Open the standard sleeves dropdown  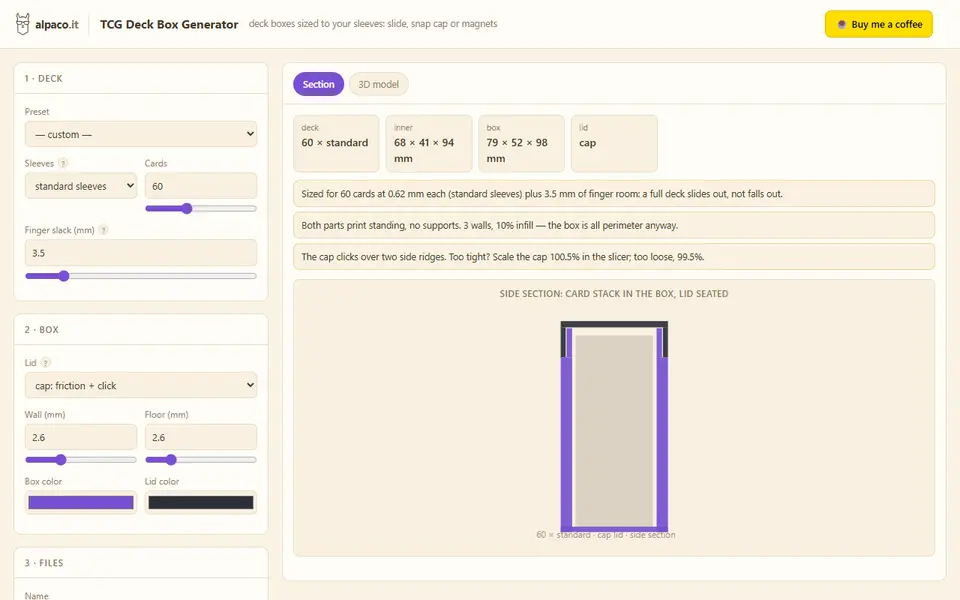(x=81, y=186)
